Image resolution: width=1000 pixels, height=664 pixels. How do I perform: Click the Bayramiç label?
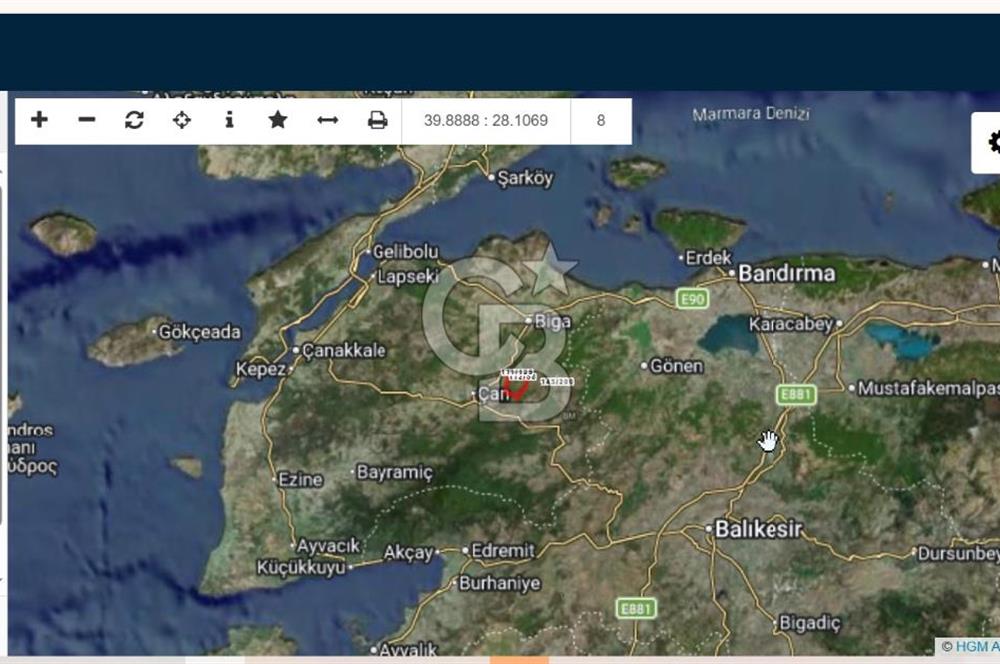click(x=394, y=473)
